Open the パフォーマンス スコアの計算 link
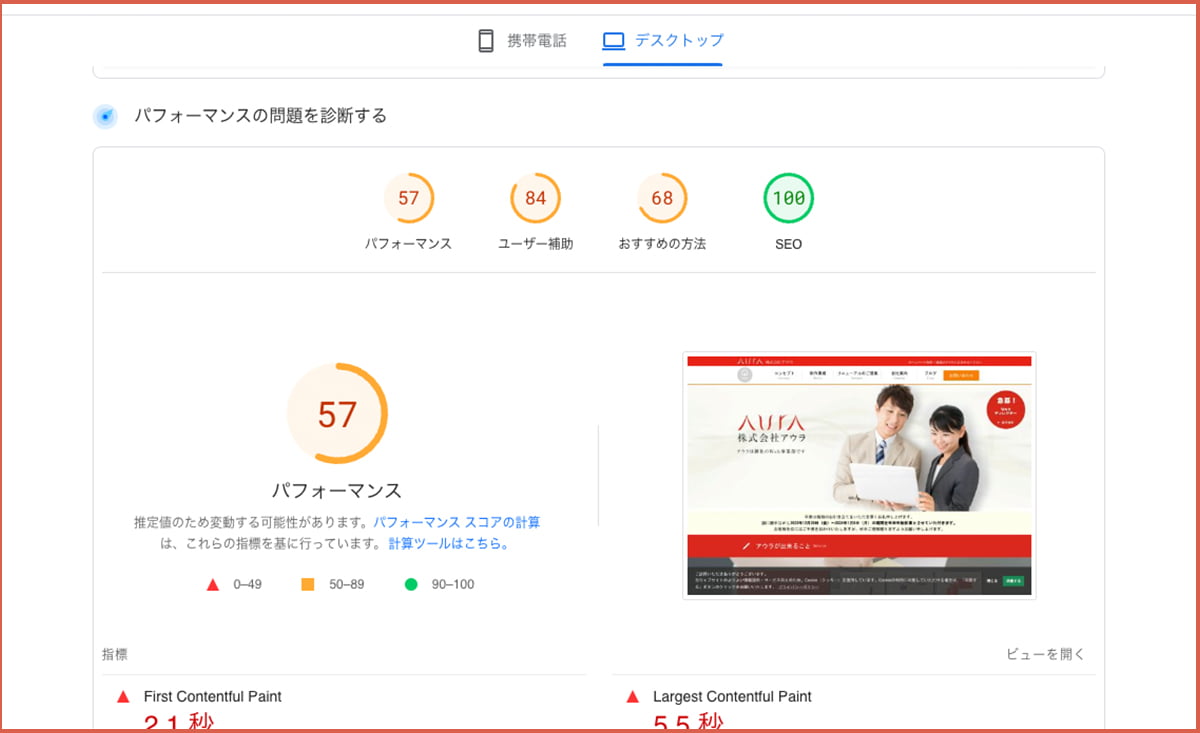 pos(456,522)
